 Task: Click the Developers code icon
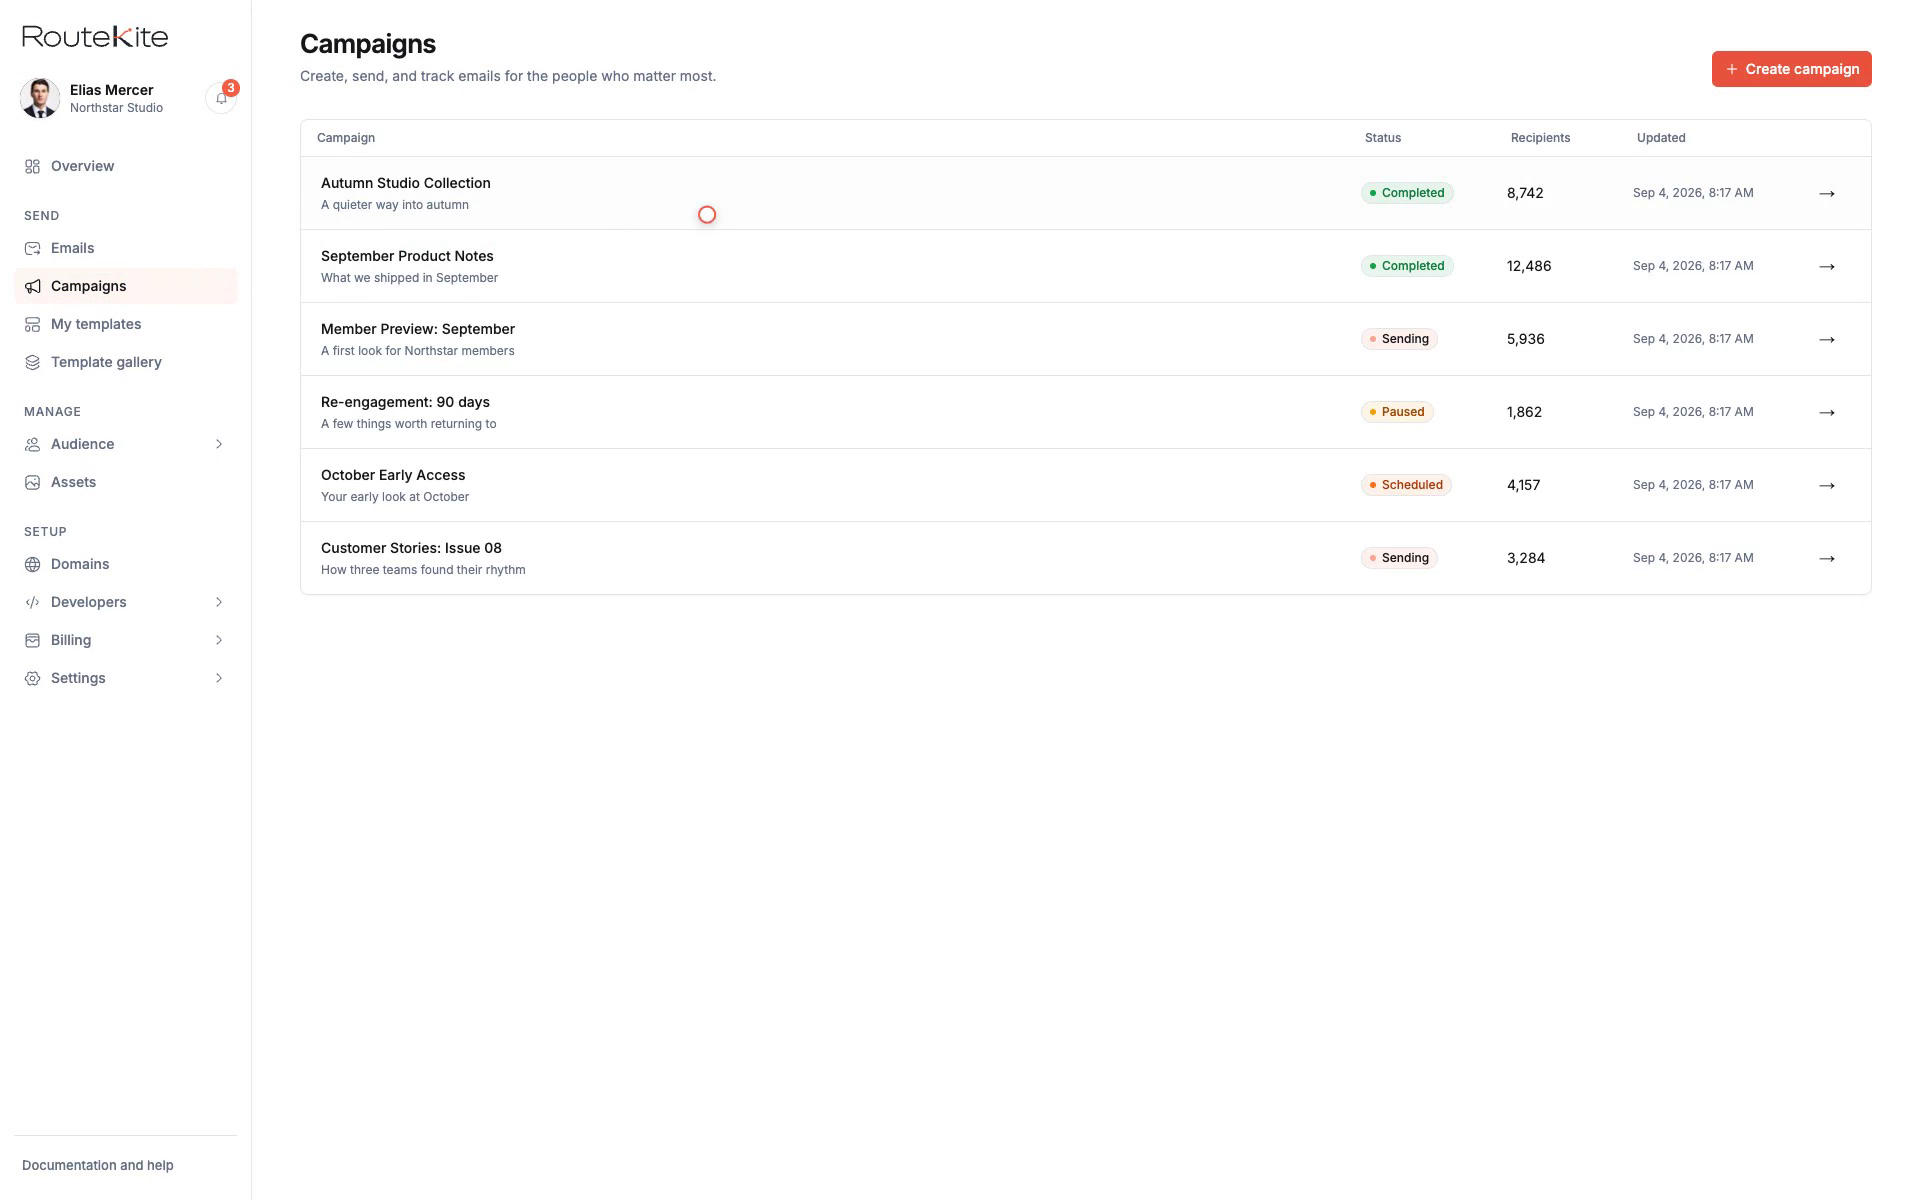tap(33, 602)
